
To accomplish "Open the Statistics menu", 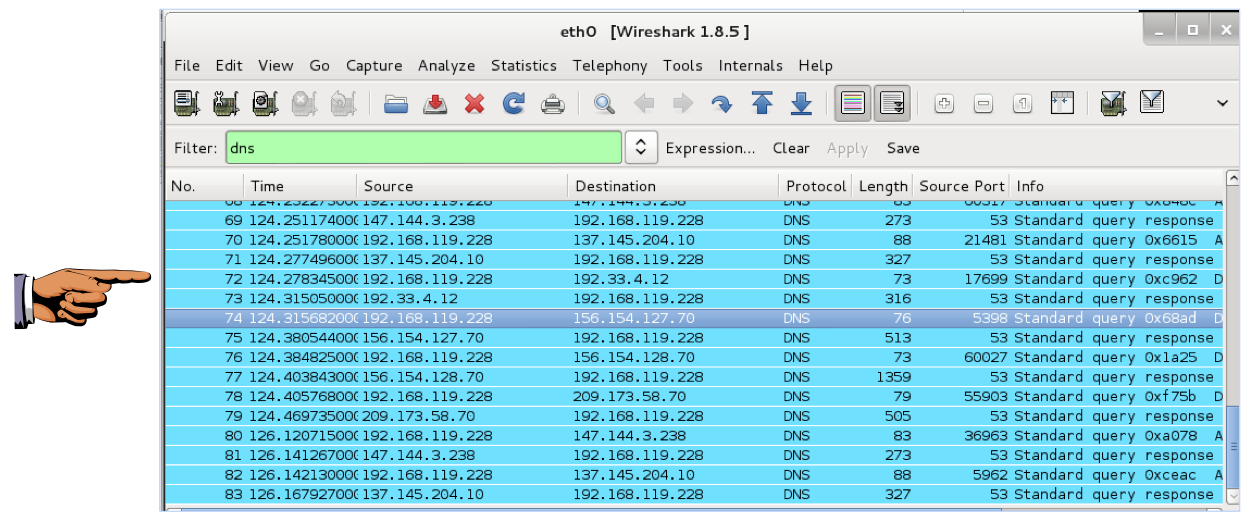I will (x=524, y=65).
